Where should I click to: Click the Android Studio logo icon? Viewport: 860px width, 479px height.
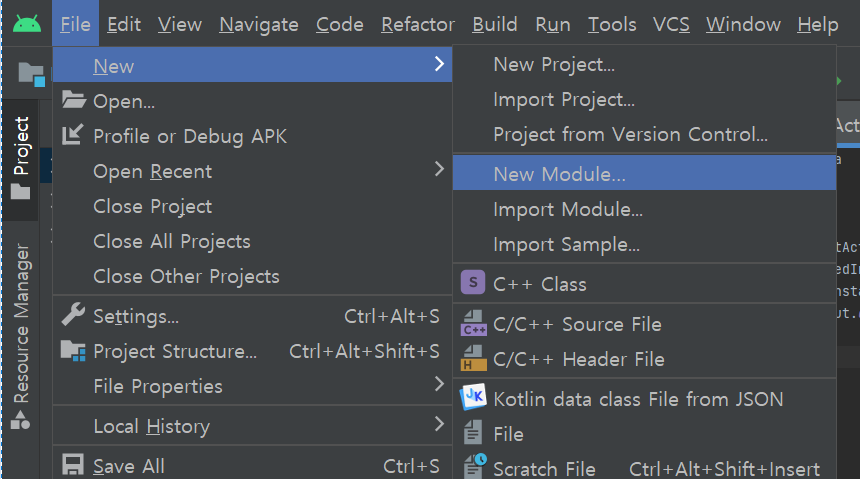tap(27, 24)
